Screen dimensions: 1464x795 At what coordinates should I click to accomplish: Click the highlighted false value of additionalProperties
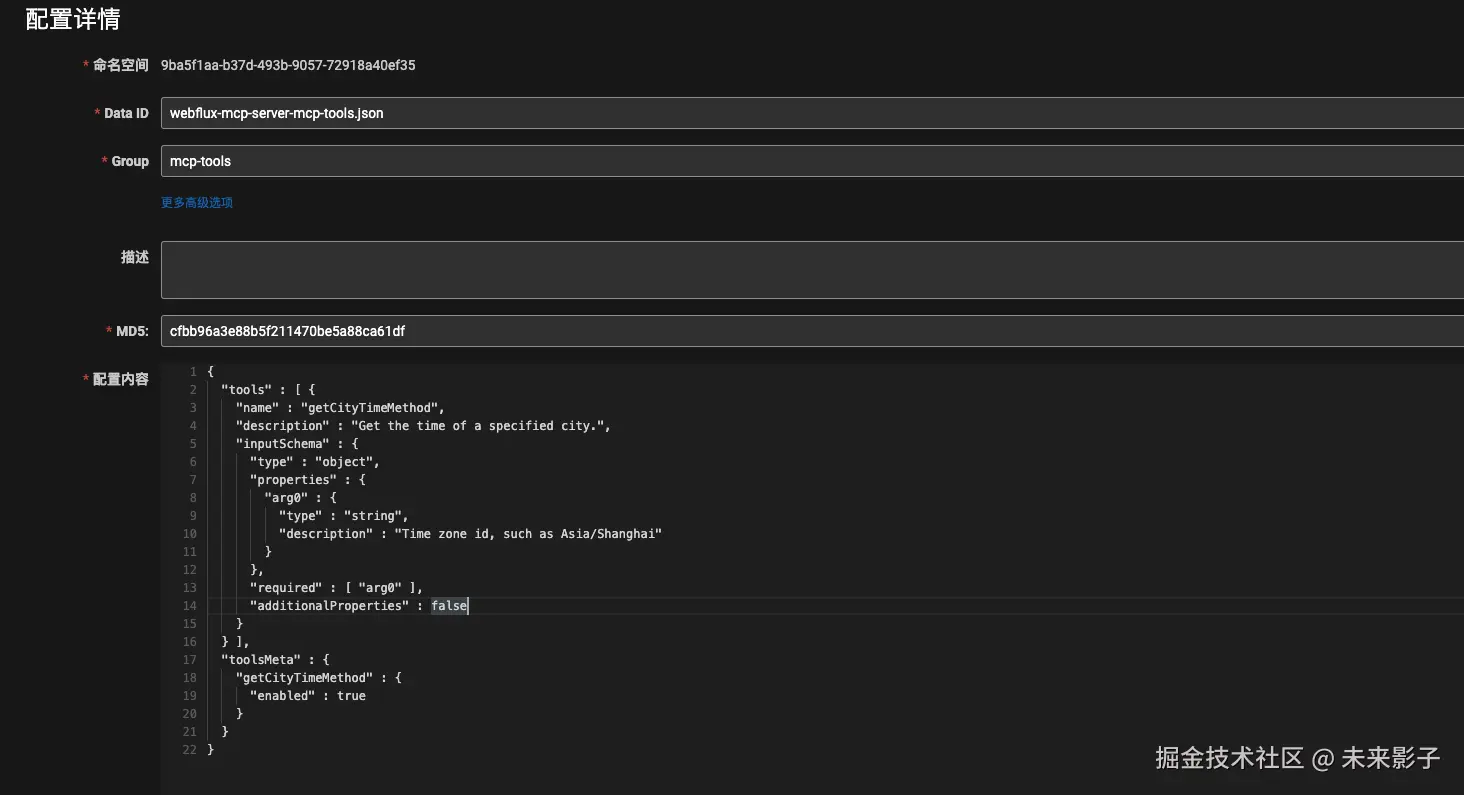click(x=449, y=606)
